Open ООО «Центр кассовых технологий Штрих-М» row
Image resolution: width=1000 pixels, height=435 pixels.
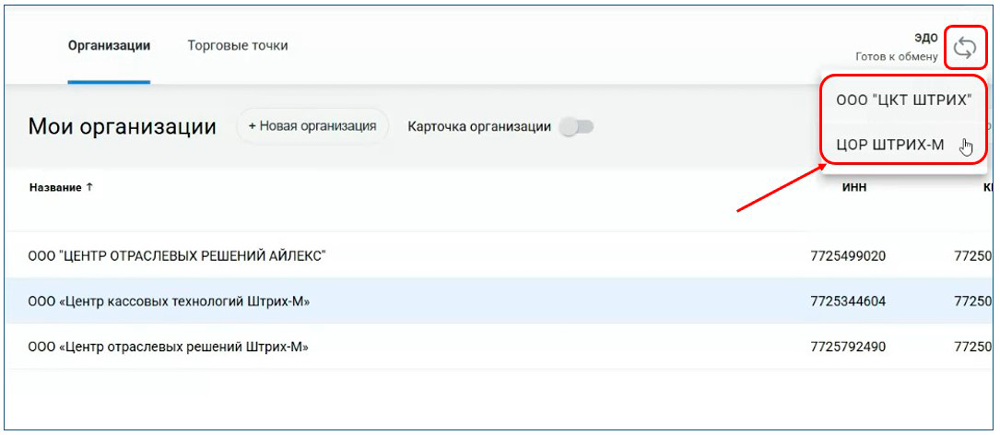169,301
